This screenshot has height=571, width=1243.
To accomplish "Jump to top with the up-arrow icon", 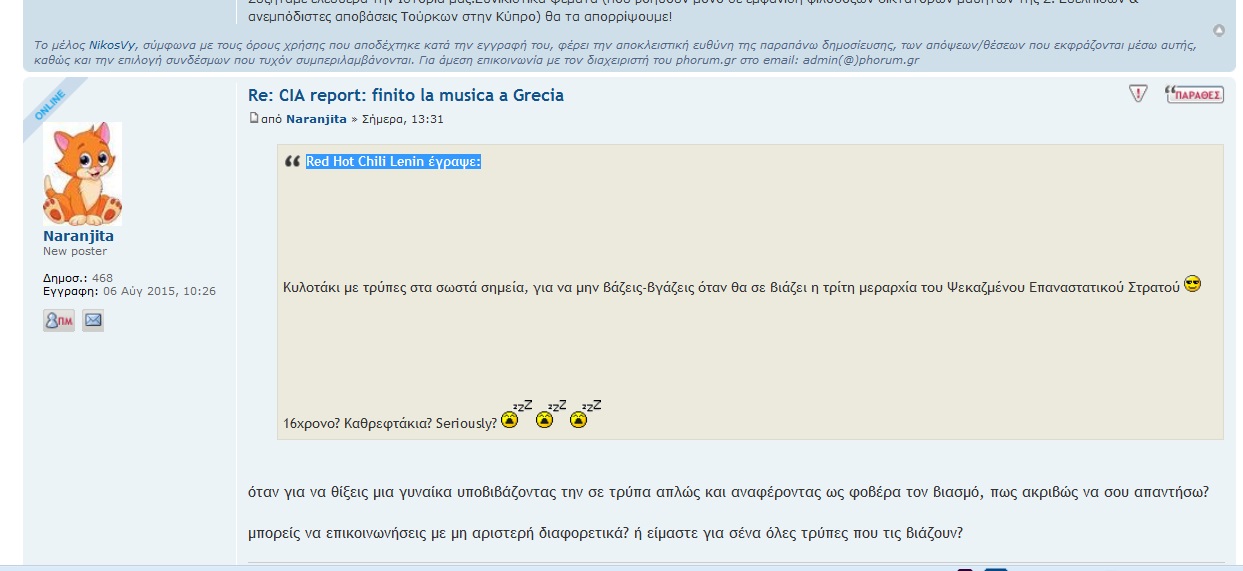I will [1219, 31].
